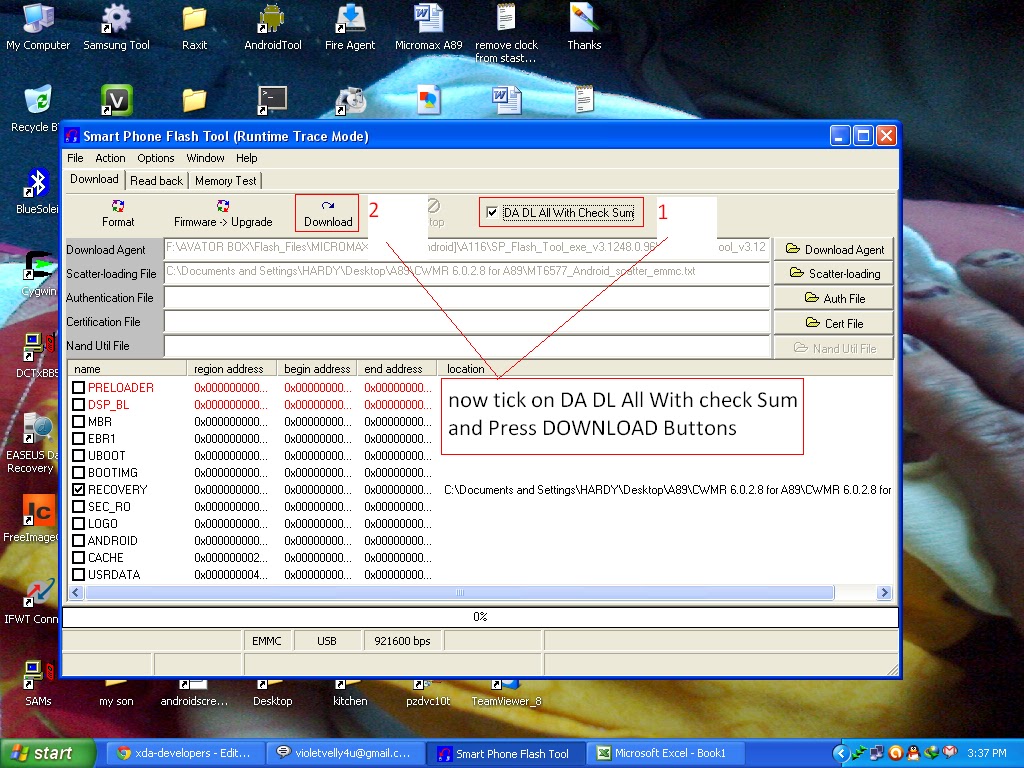Check the DSP_BL partition checkbox

pyautogui.click(x=78, y=404)
